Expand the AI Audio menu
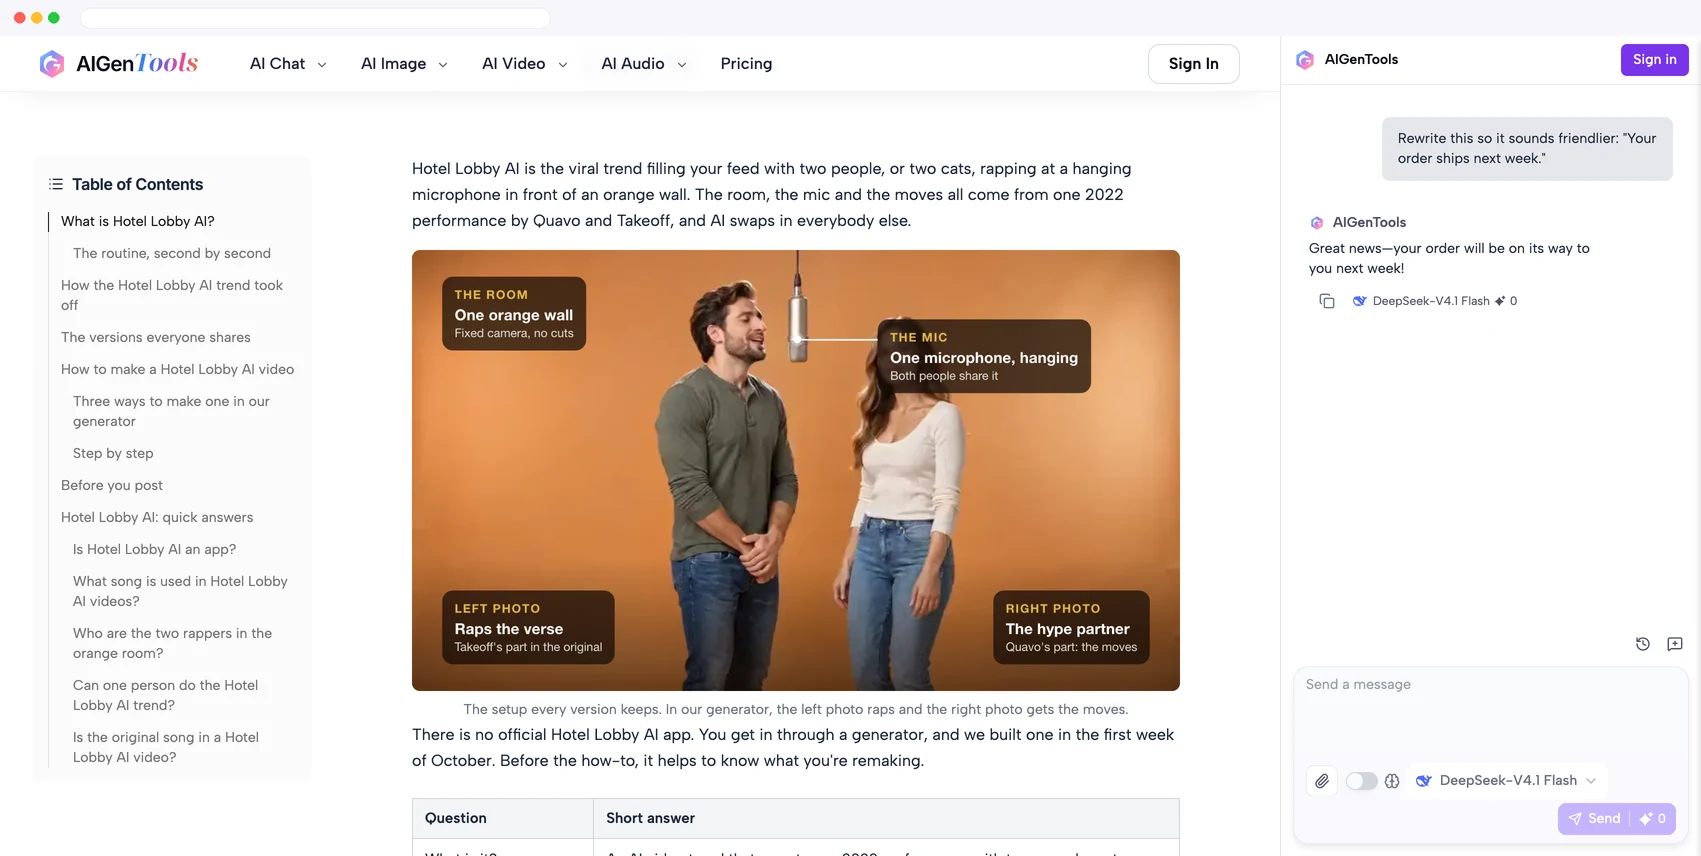This screenshot has height=856, width=1701. click(644, 64)
